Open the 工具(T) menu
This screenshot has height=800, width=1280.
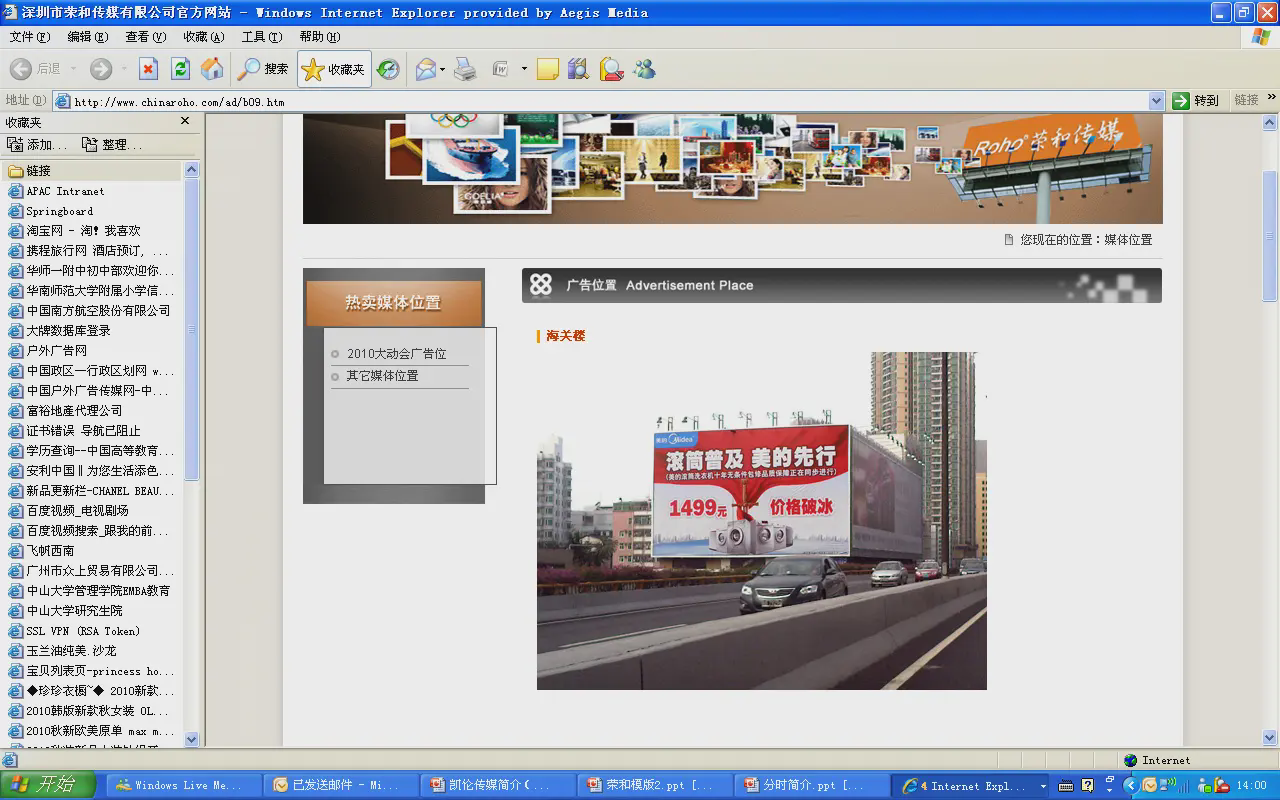[x=261, y=37]
